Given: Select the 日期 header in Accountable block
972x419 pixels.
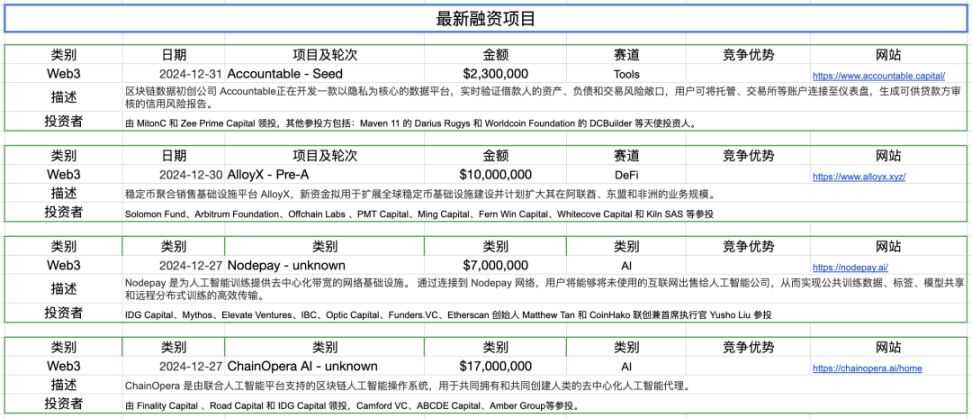Looking at the screenshot, I should coord(174,55).
